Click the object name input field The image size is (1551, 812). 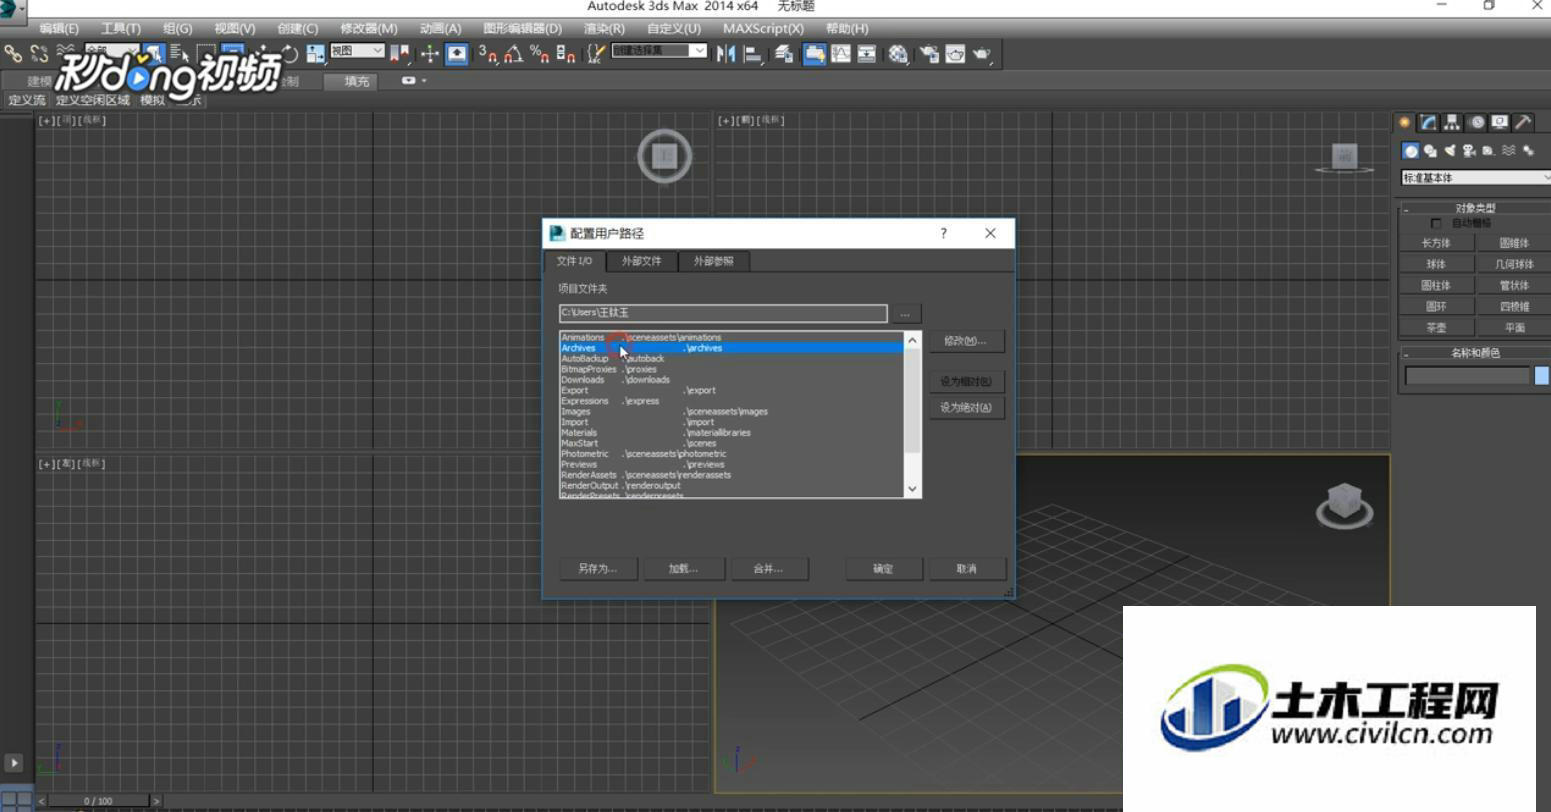[1467, 376]
